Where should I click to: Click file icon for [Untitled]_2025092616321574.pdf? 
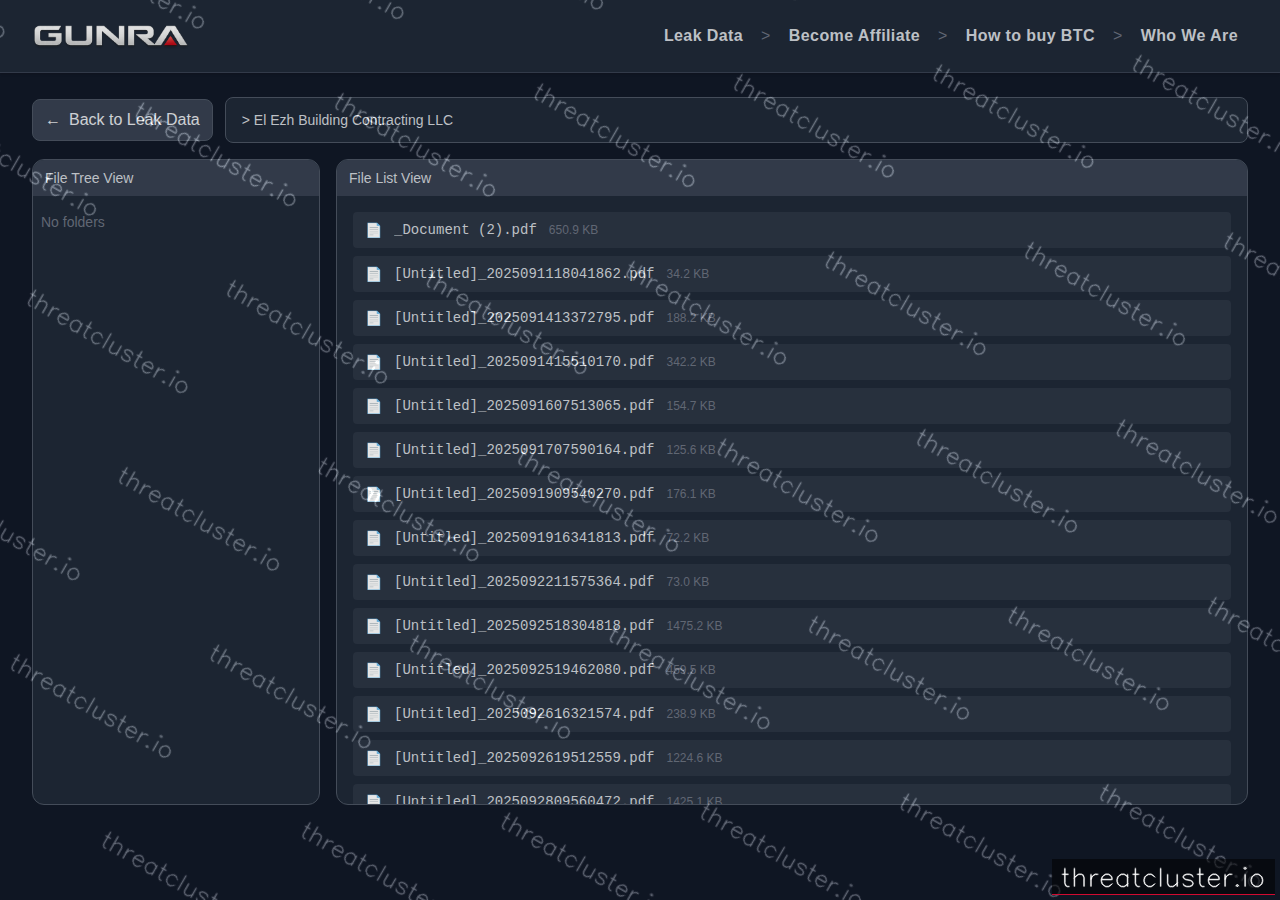[x=374, y=714]
